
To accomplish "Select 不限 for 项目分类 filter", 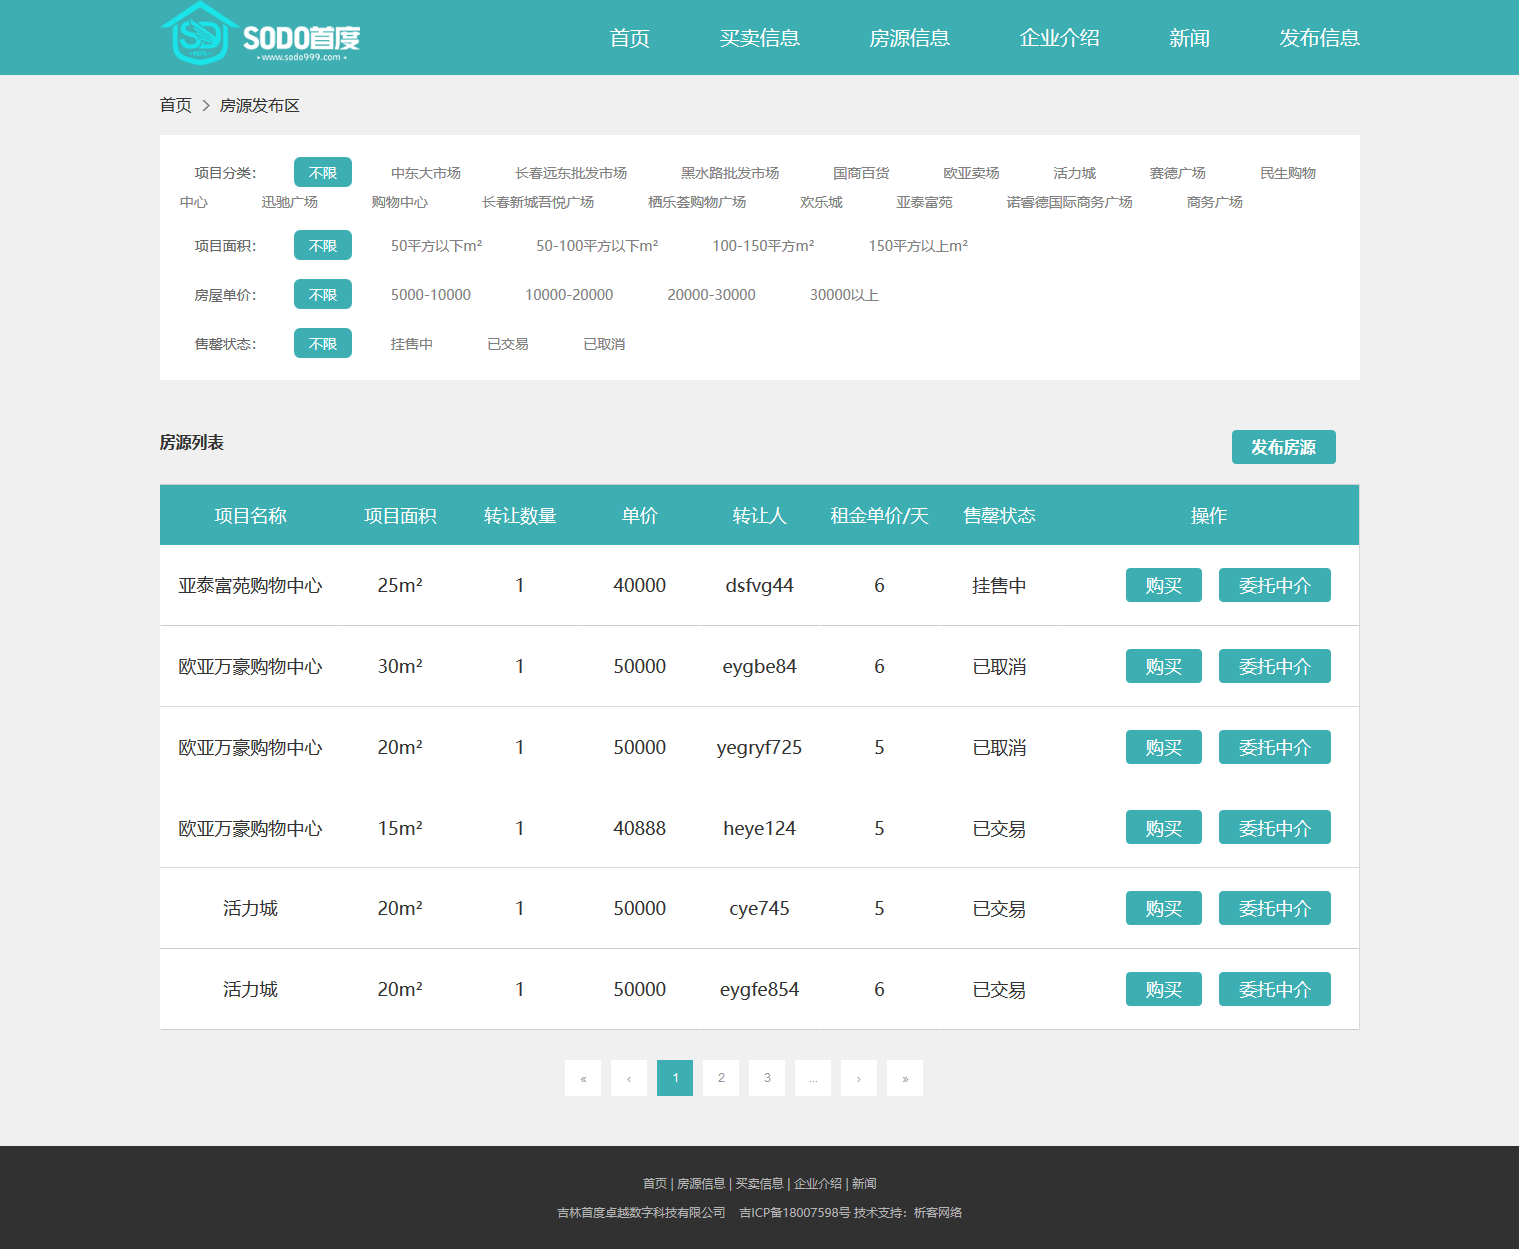I will [x=322, y=173].
